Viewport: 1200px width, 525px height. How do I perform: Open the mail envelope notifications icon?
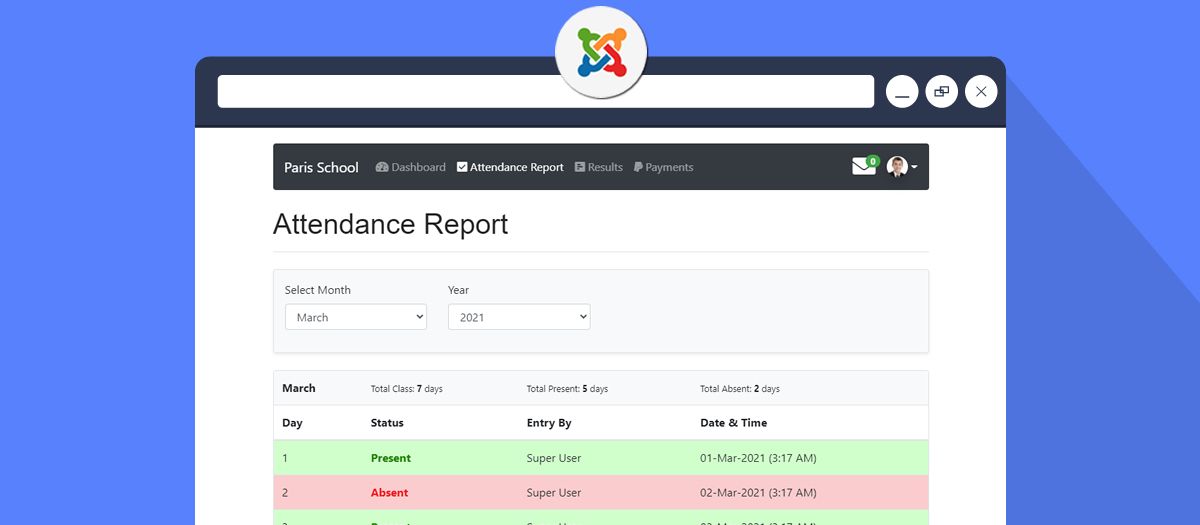click(863, 167)
